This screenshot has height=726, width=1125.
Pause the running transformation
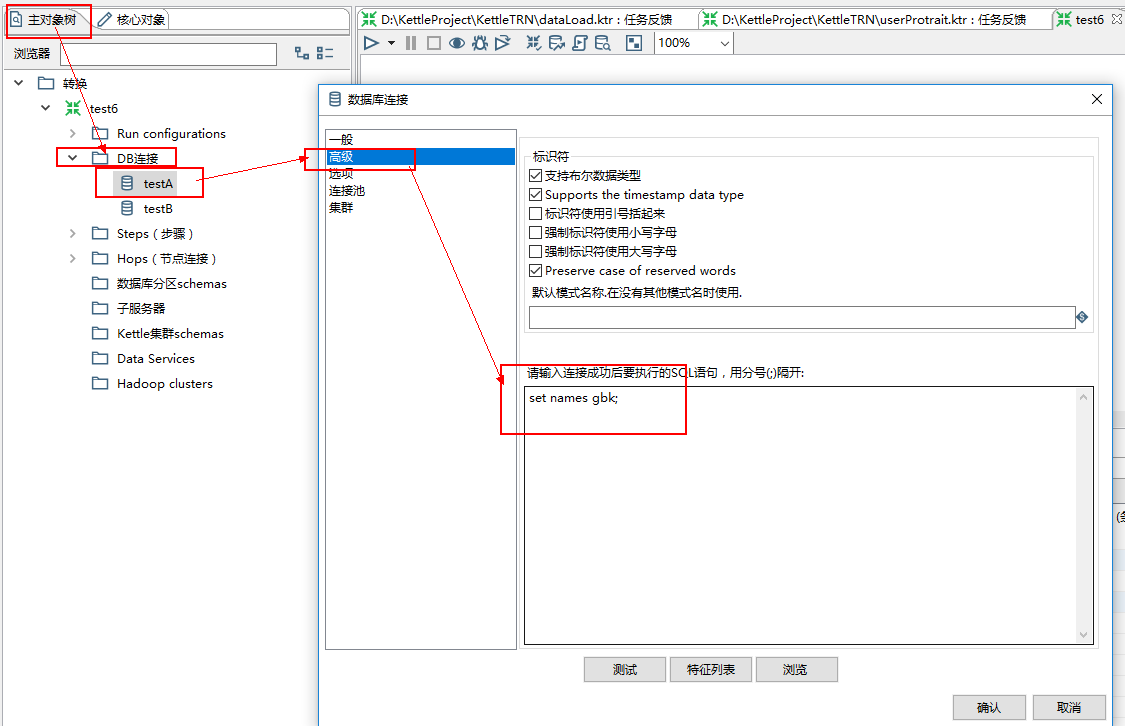411,43
